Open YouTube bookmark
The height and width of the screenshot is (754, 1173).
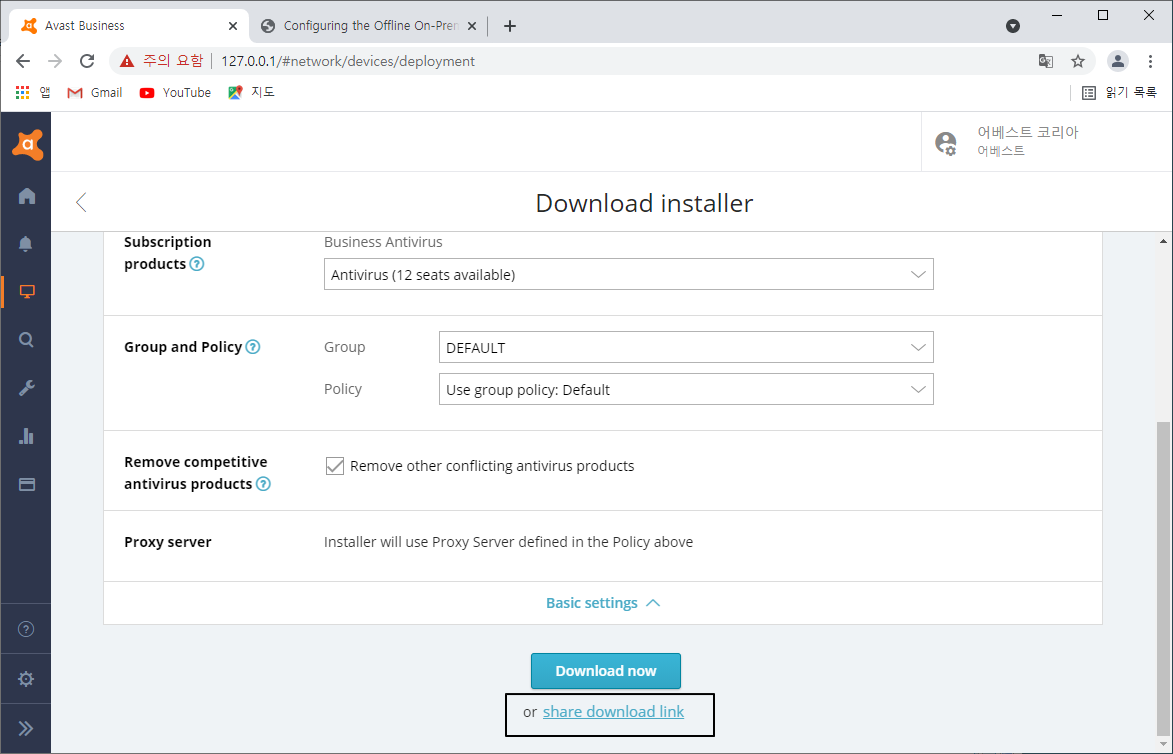click(175, 93)
